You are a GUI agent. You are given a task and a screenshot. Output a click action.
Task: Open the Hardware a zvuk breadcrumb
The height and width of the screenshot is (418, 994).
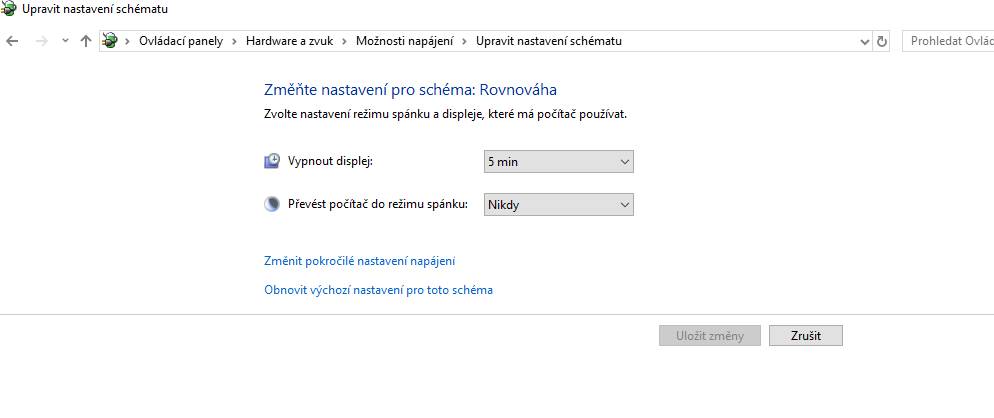289,41
